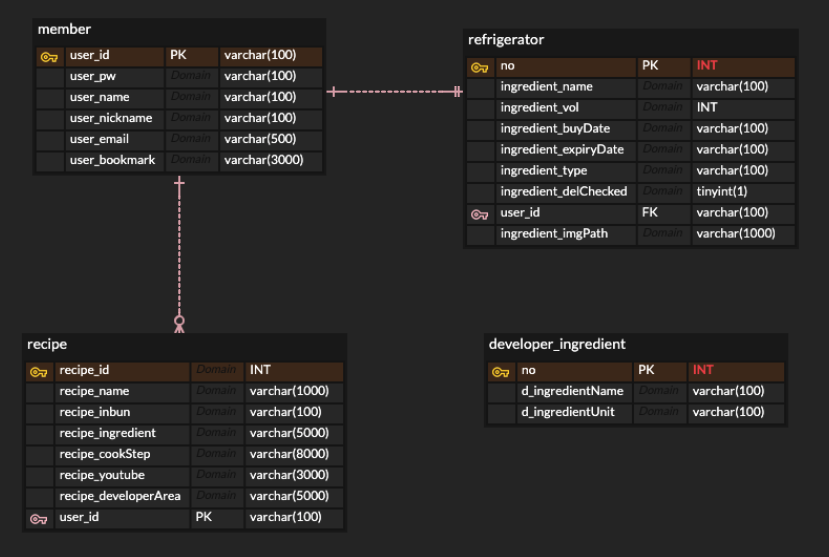Click the varchar(3000) type of user_bookmark
Screen dimensions: 829x557
(x=264, y=160)
